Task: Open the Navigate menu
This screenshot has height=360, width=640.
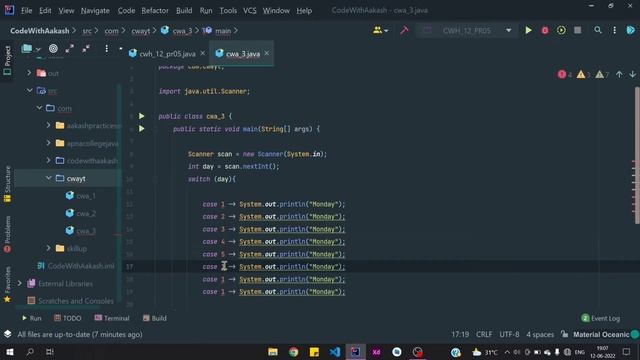Action: click(95, 11)
